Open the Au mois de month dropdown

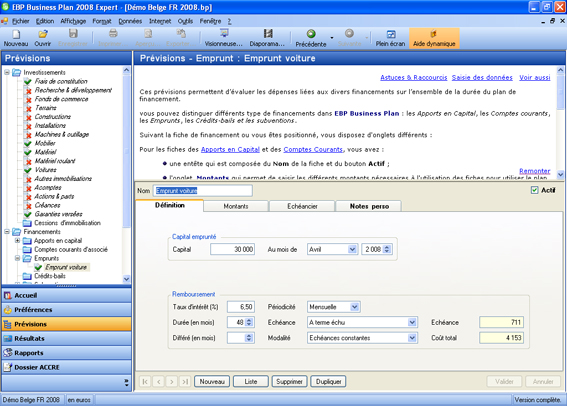[352, 249]
